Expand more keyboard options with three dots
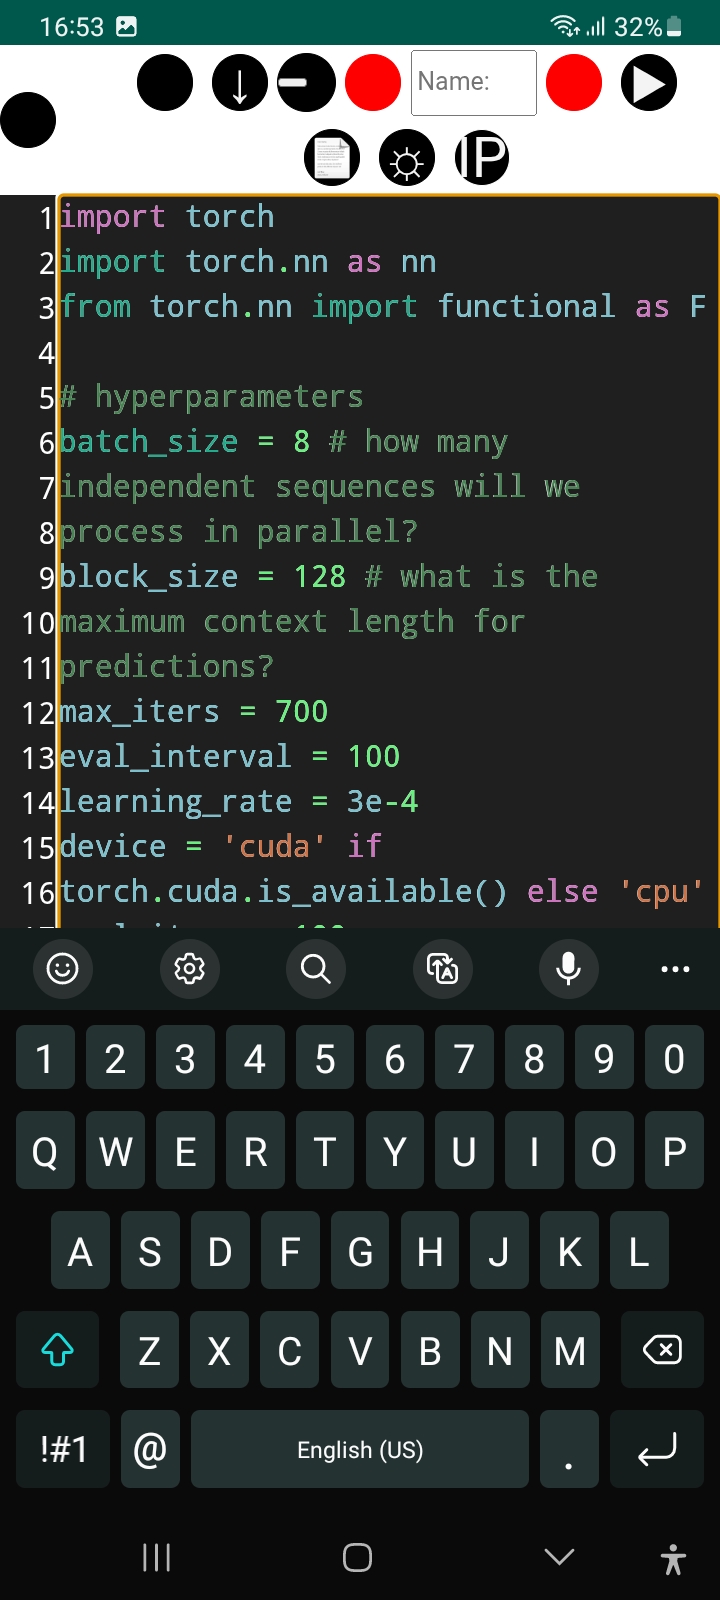 click(x=675, y=968)
